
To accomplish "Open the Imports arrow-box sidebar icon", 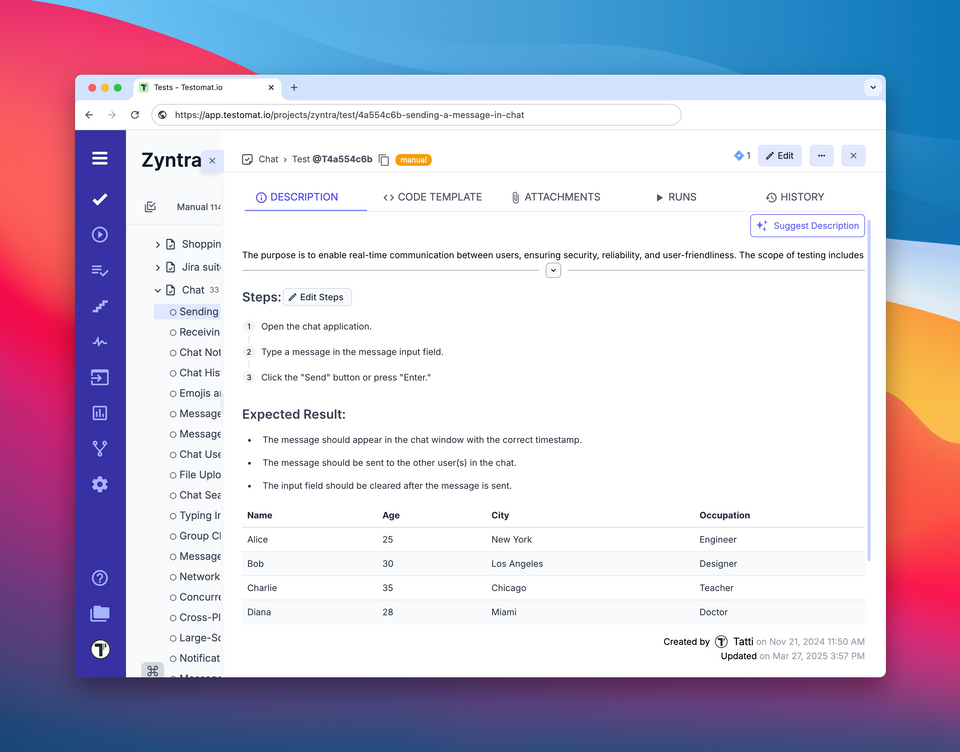I will pos(100,377).
